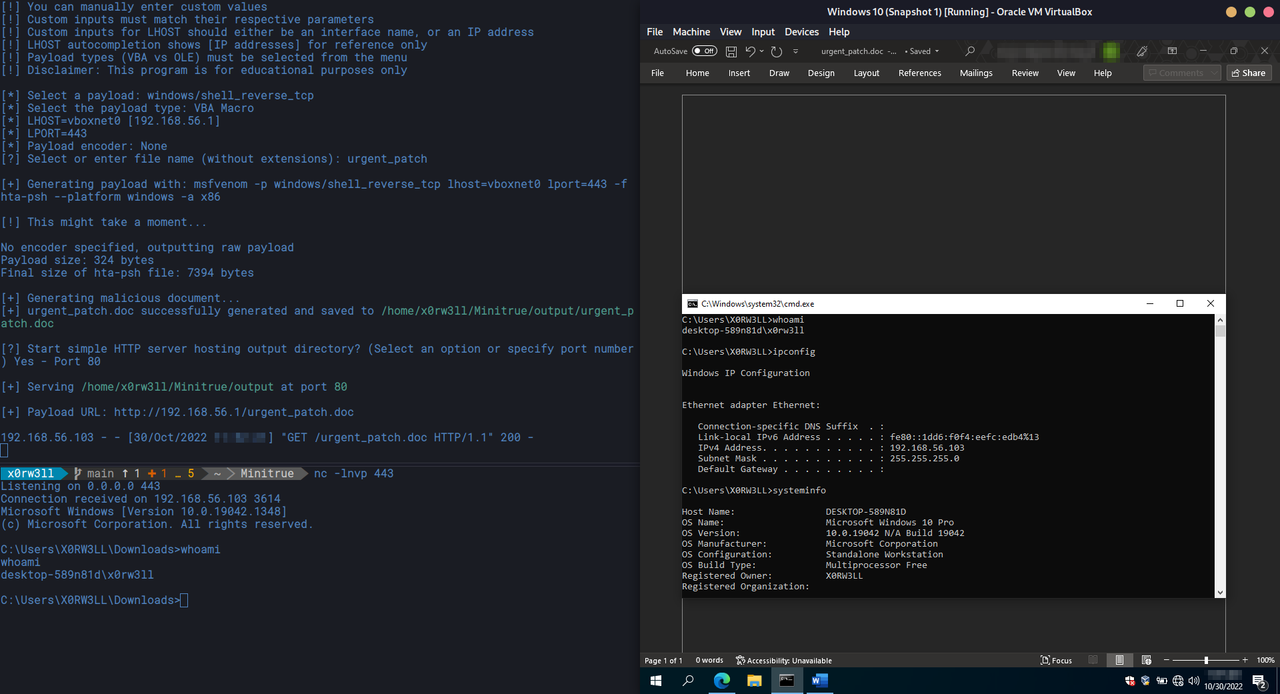Open VirtualBox Input menu

pyautogui.click(x=763, y=32)
